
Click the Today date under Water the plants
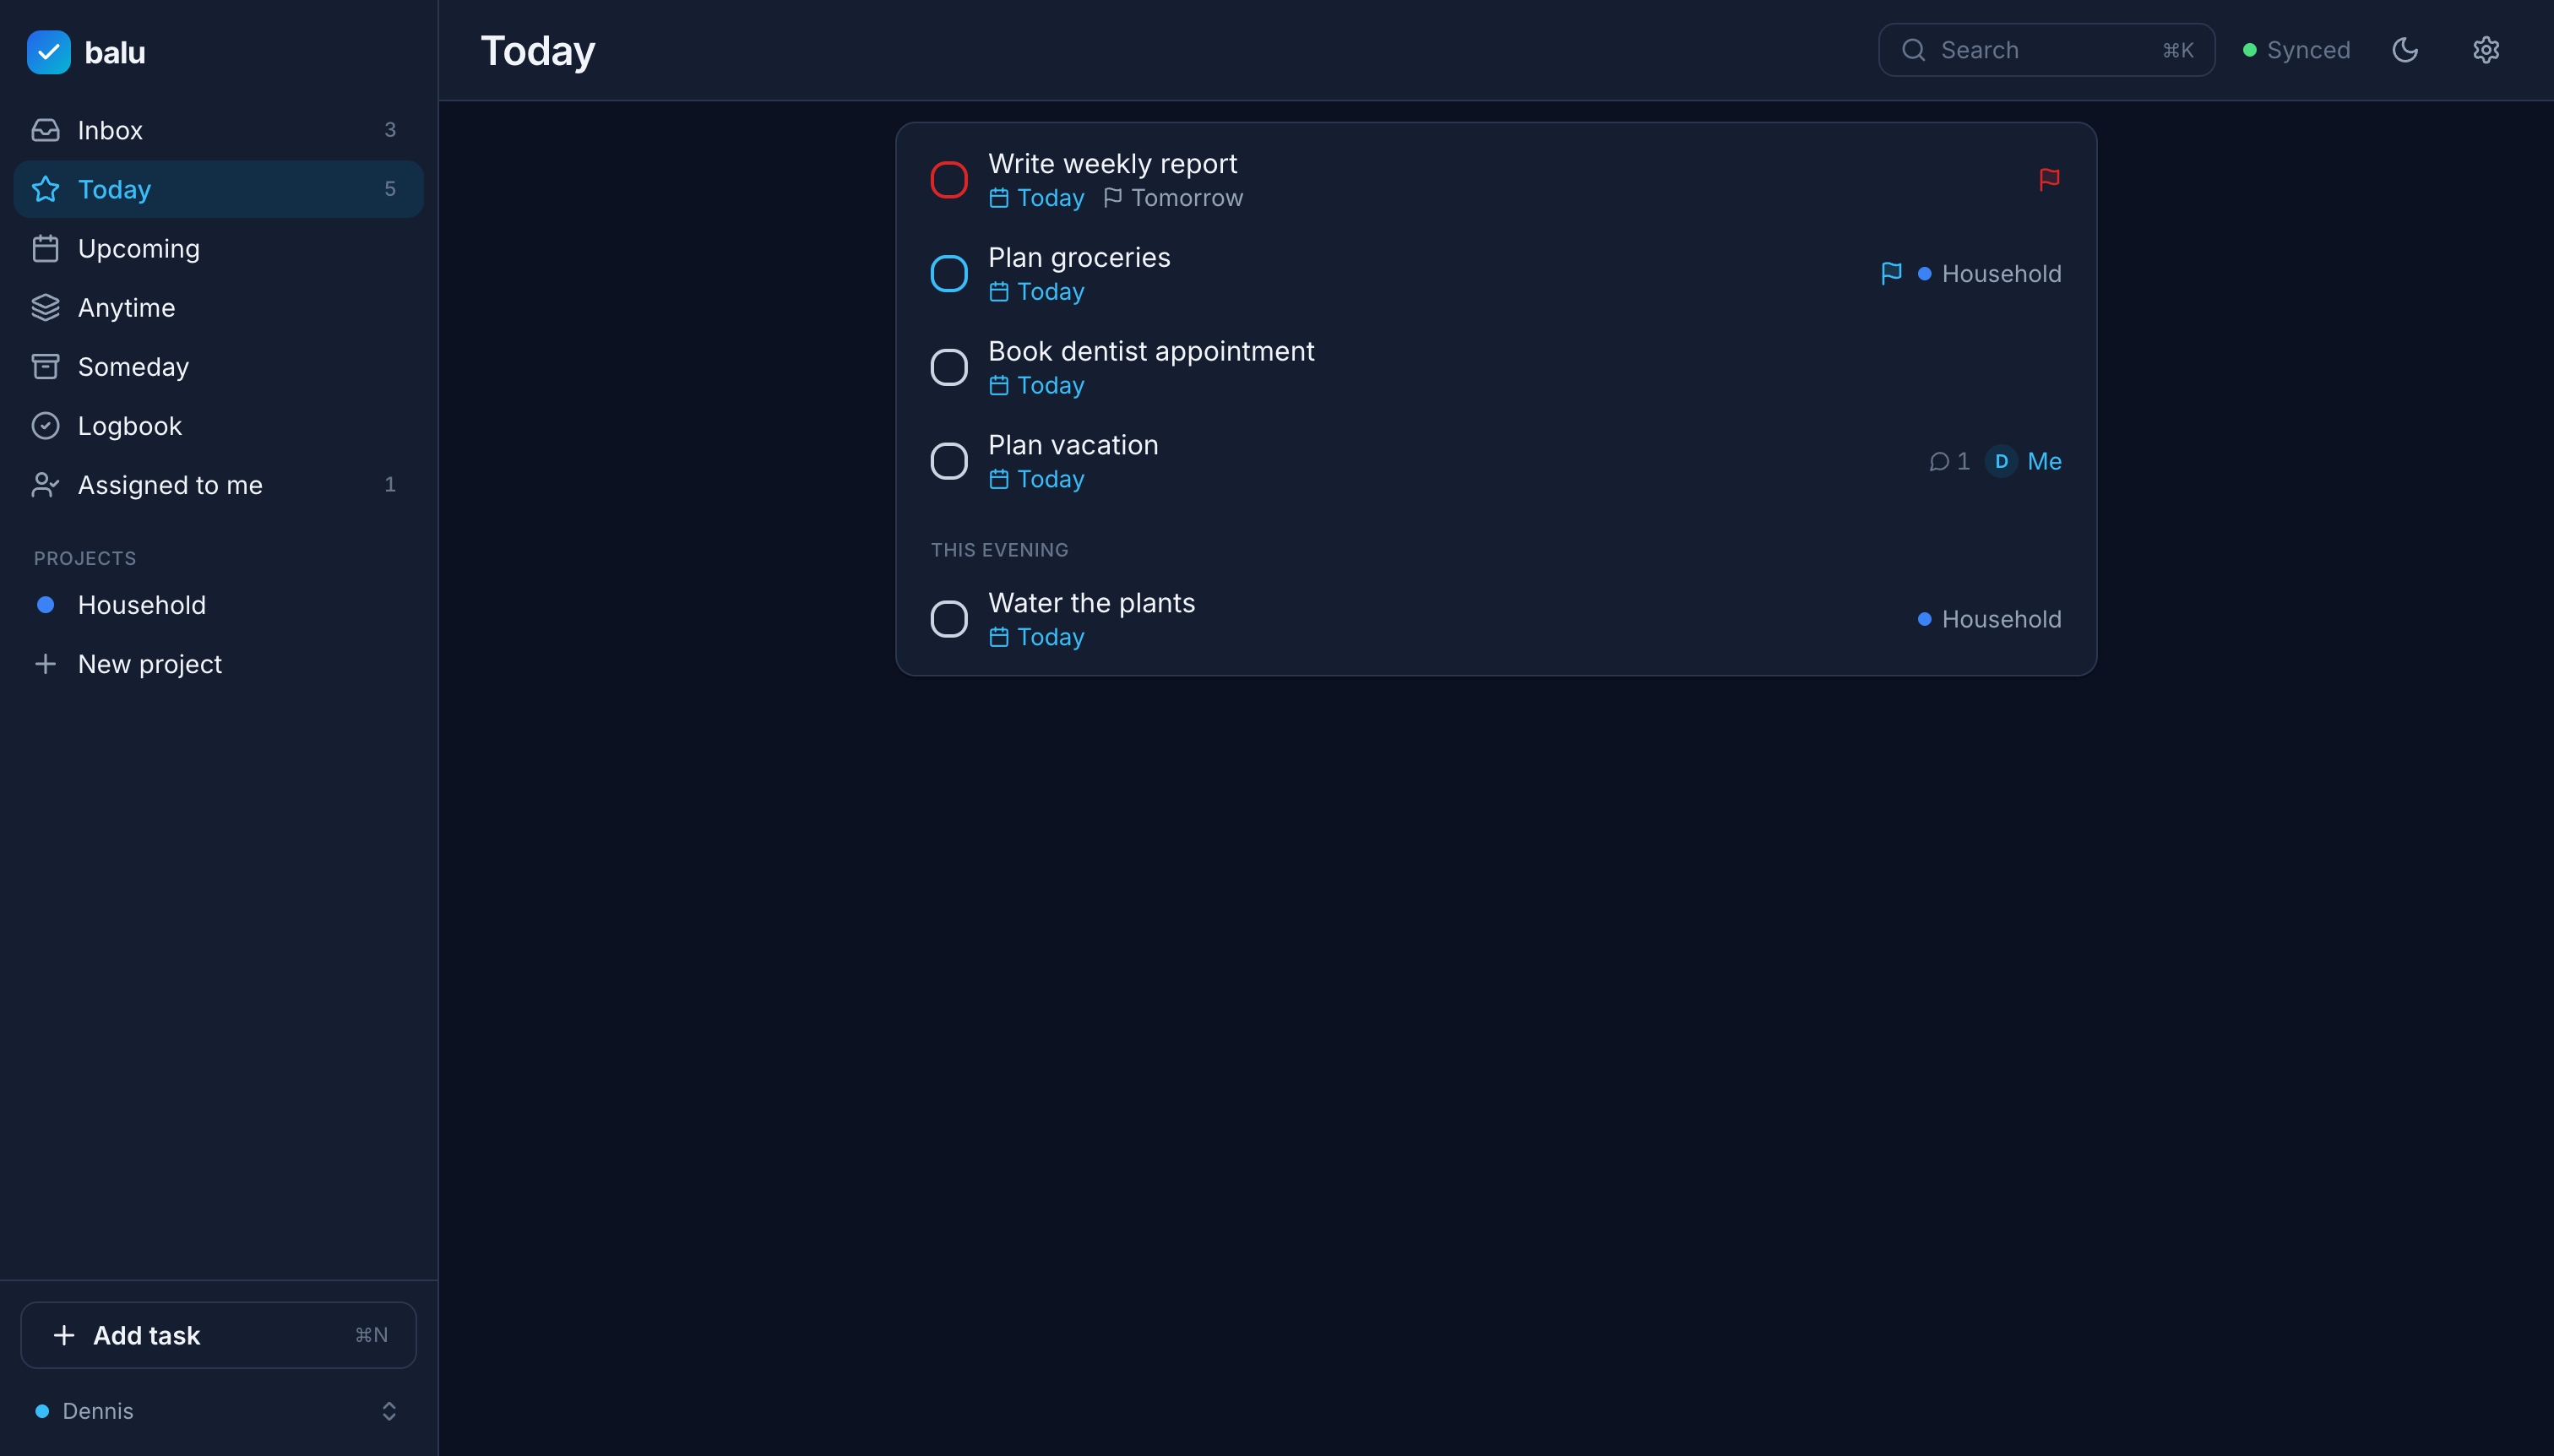1050,638
